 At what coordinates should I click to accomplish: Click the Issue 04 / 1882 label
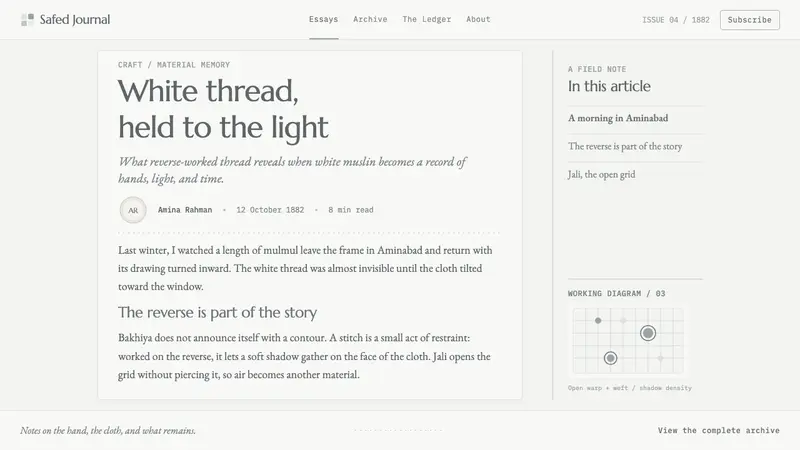coord(676,20)
